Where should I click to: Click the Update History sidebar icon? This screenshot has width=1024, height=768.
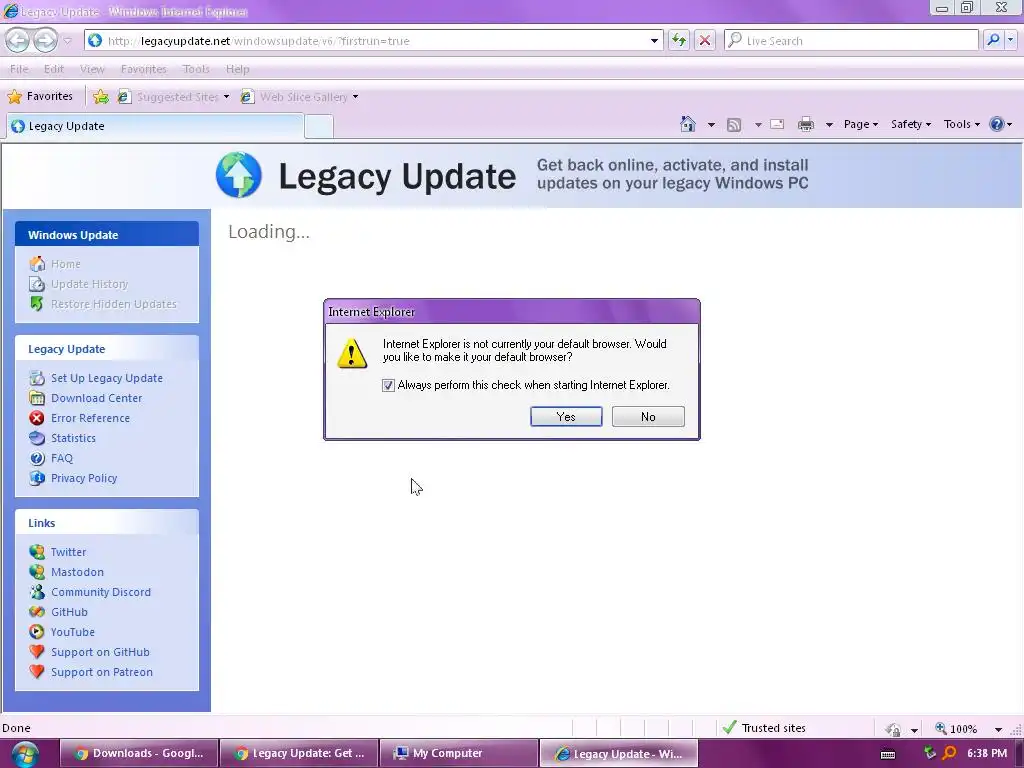pos(37,284)
